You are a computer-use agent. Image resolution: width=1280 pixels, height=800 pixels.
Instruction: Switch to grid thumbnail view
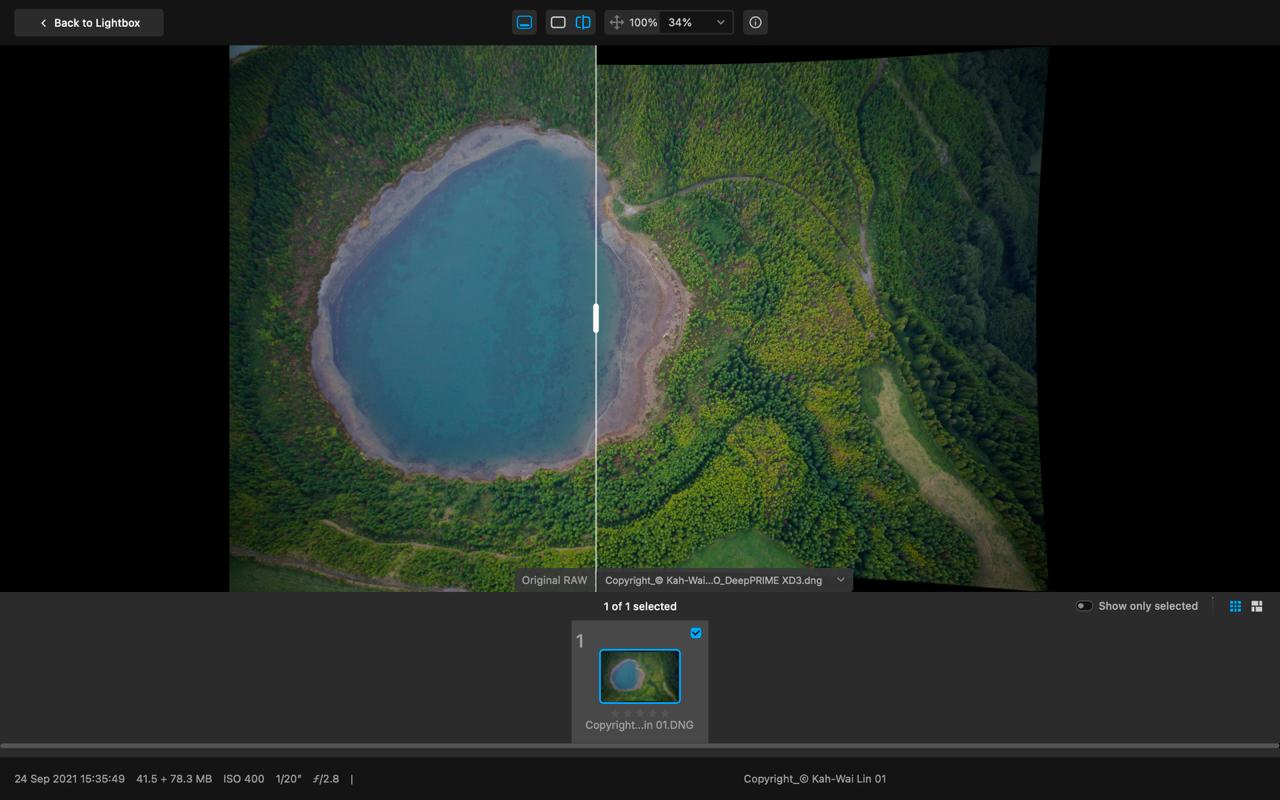[1234, 605]
